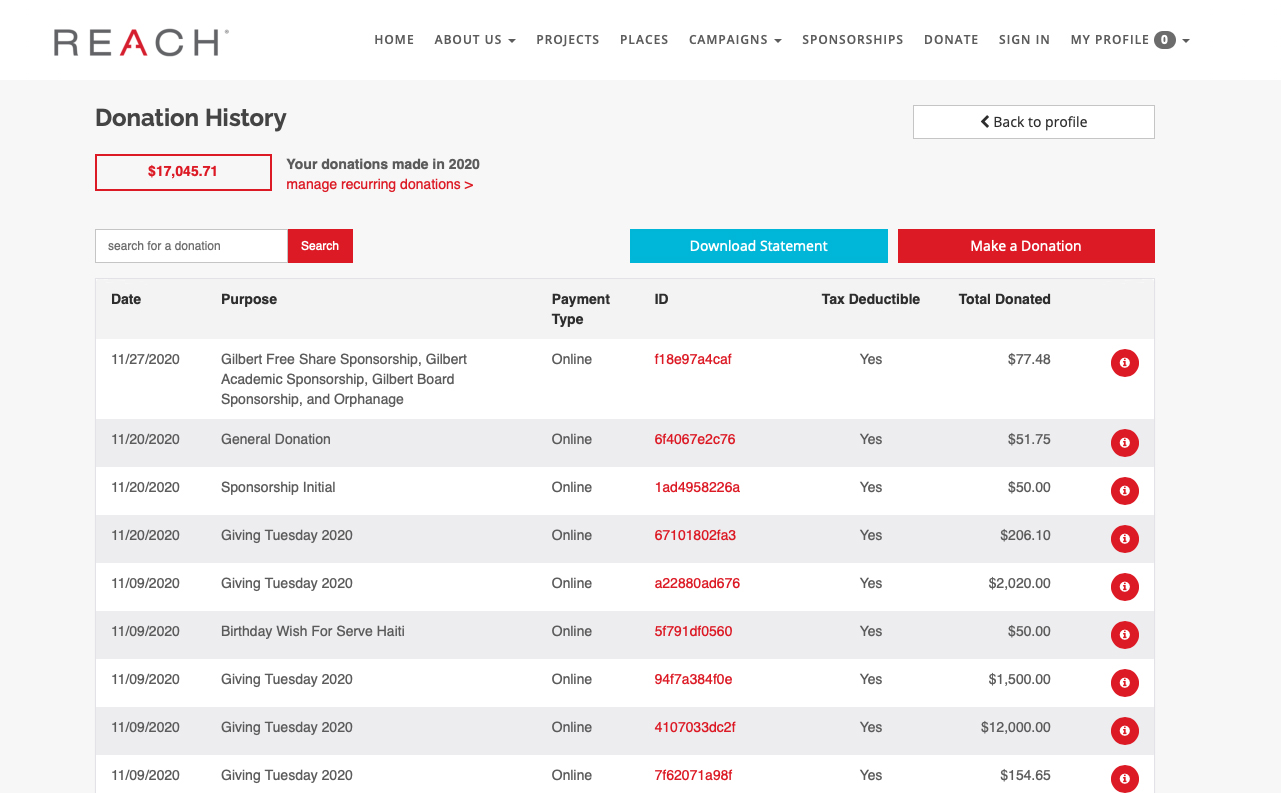Open details icon for the $12,000.00 donation
Viewport: 1281px width, 793px height.
[1124, 731]
